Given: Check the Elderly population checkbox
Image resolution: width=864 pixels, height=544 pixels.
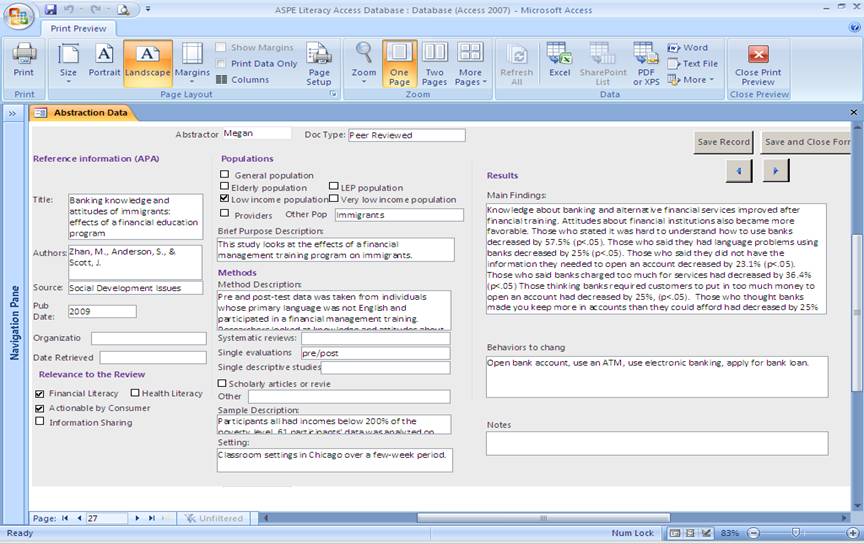Looking at the screenshot, I should coord(225,187).
